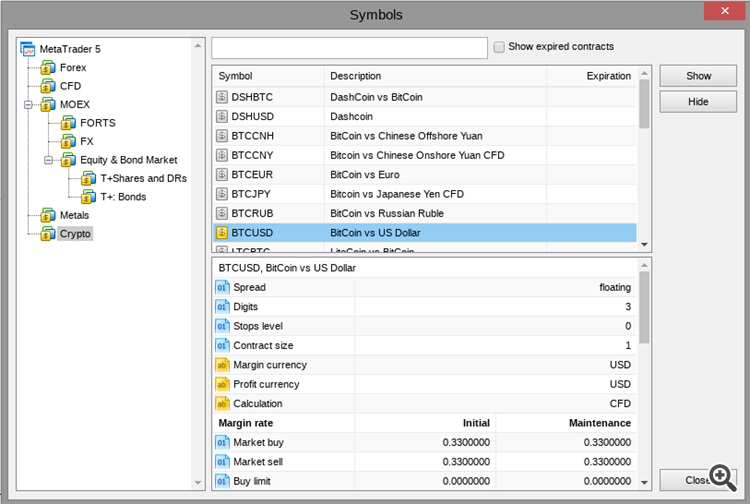The height and width of the screenshot is (504, 750).
Task: Collapse the MOEX tree node
Action: [x=28, y=105]
